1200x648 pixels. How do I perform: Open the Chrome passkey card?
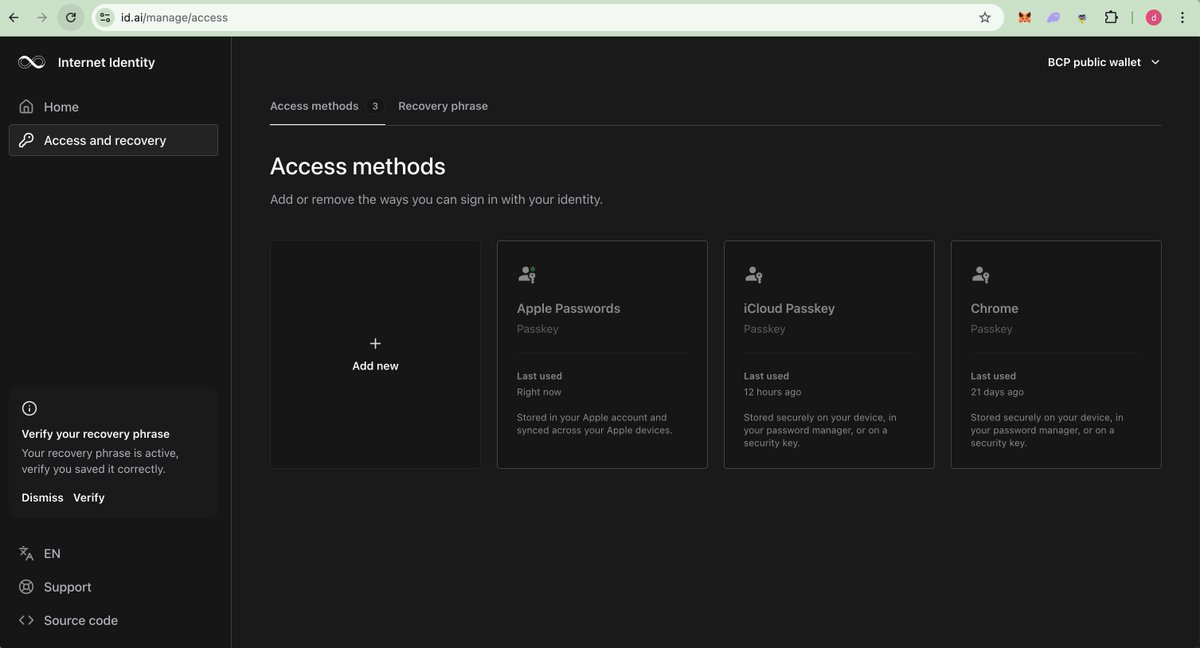pos(1056,354)
